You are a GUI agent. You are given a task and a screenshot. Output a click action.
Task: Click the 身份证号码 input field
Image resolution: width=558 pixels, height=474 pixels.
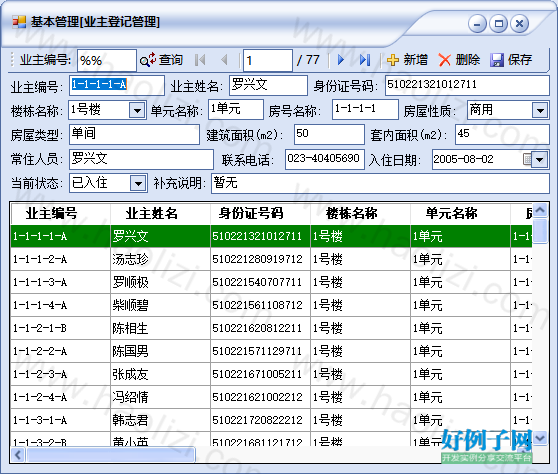click(467, 85)
